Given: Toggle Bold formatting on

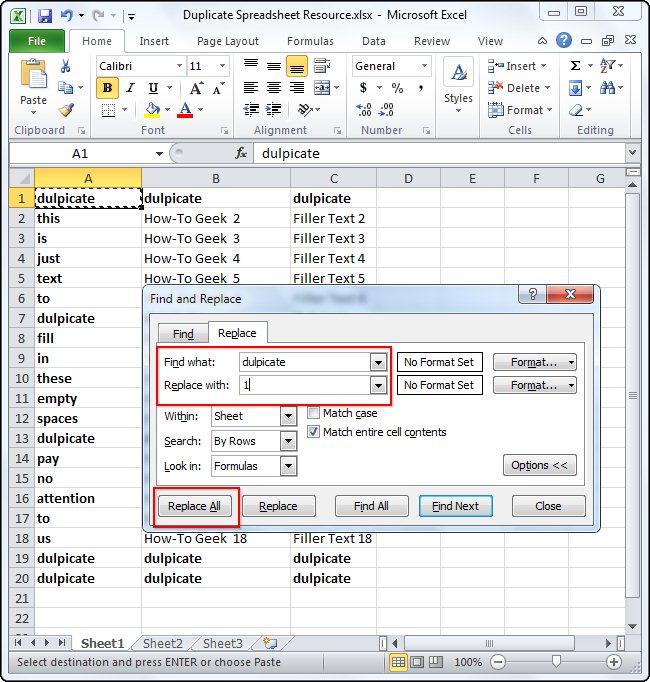Looking at the screenshot, I should tap(107, 88).
